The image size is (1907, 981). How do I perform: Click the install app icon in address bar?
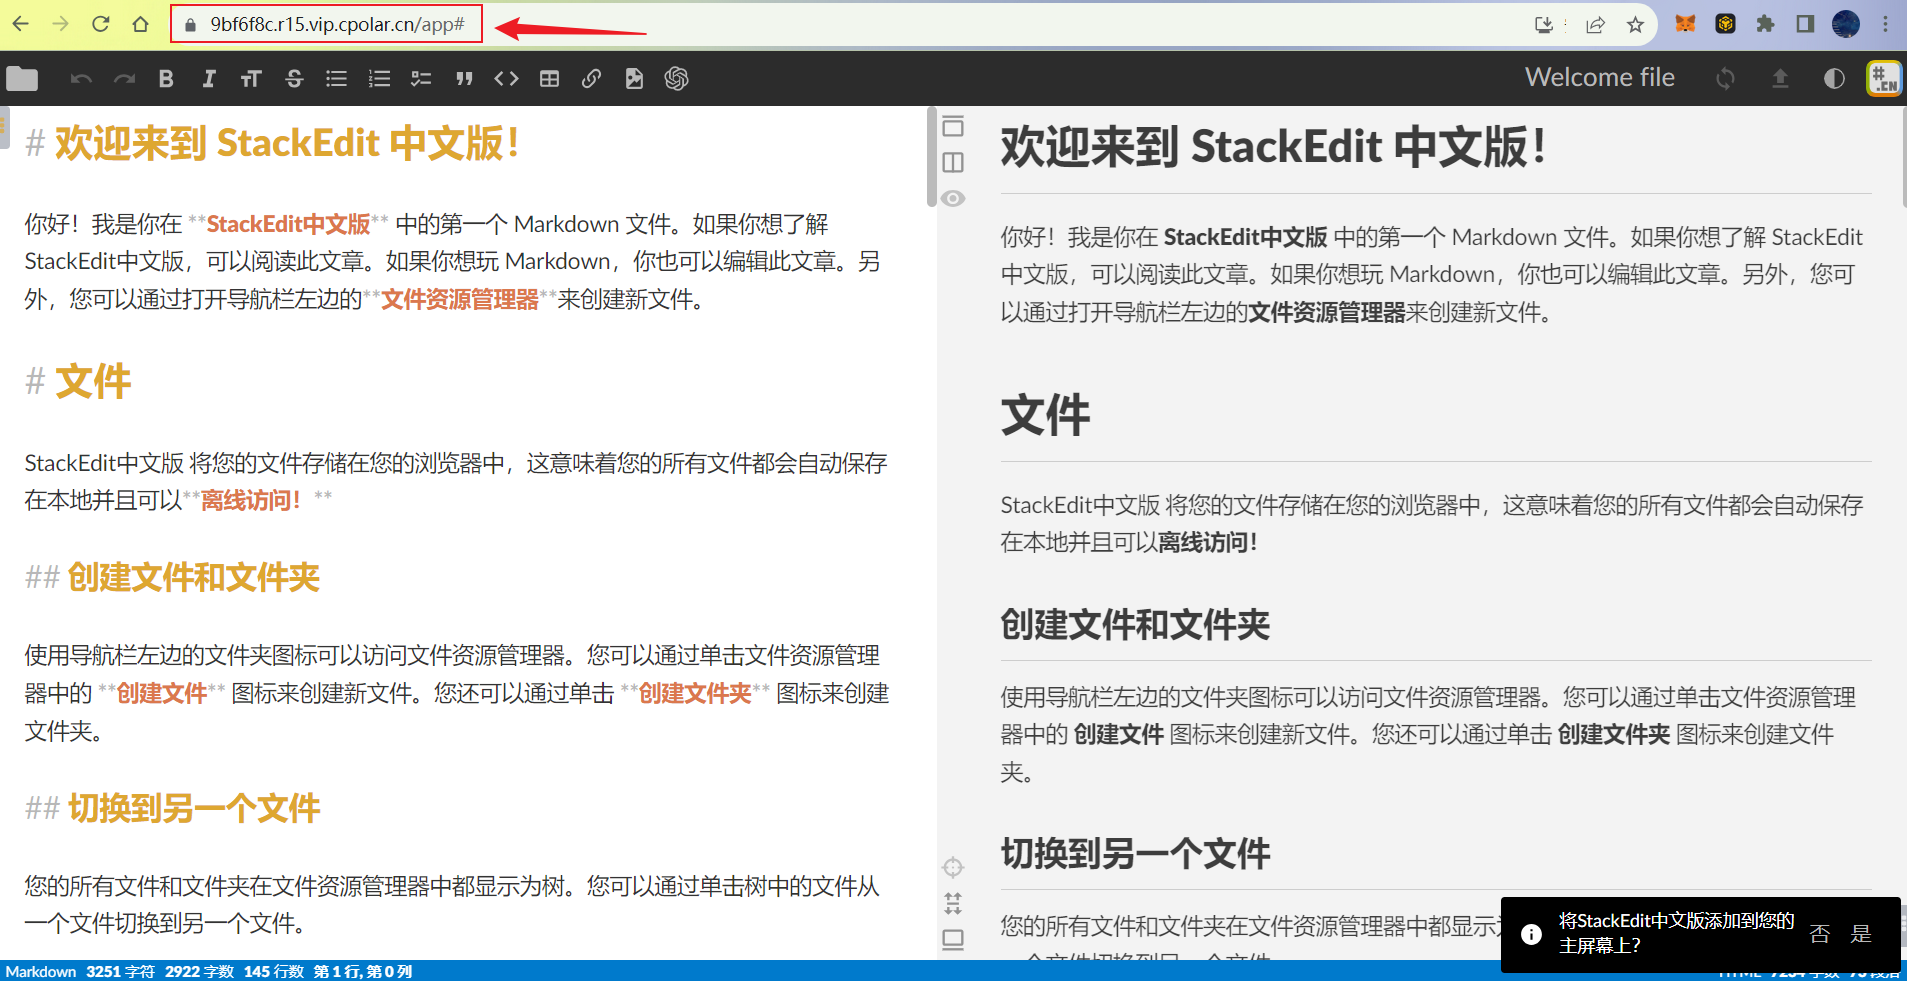pyautogui.click(x=1544, y=25)
